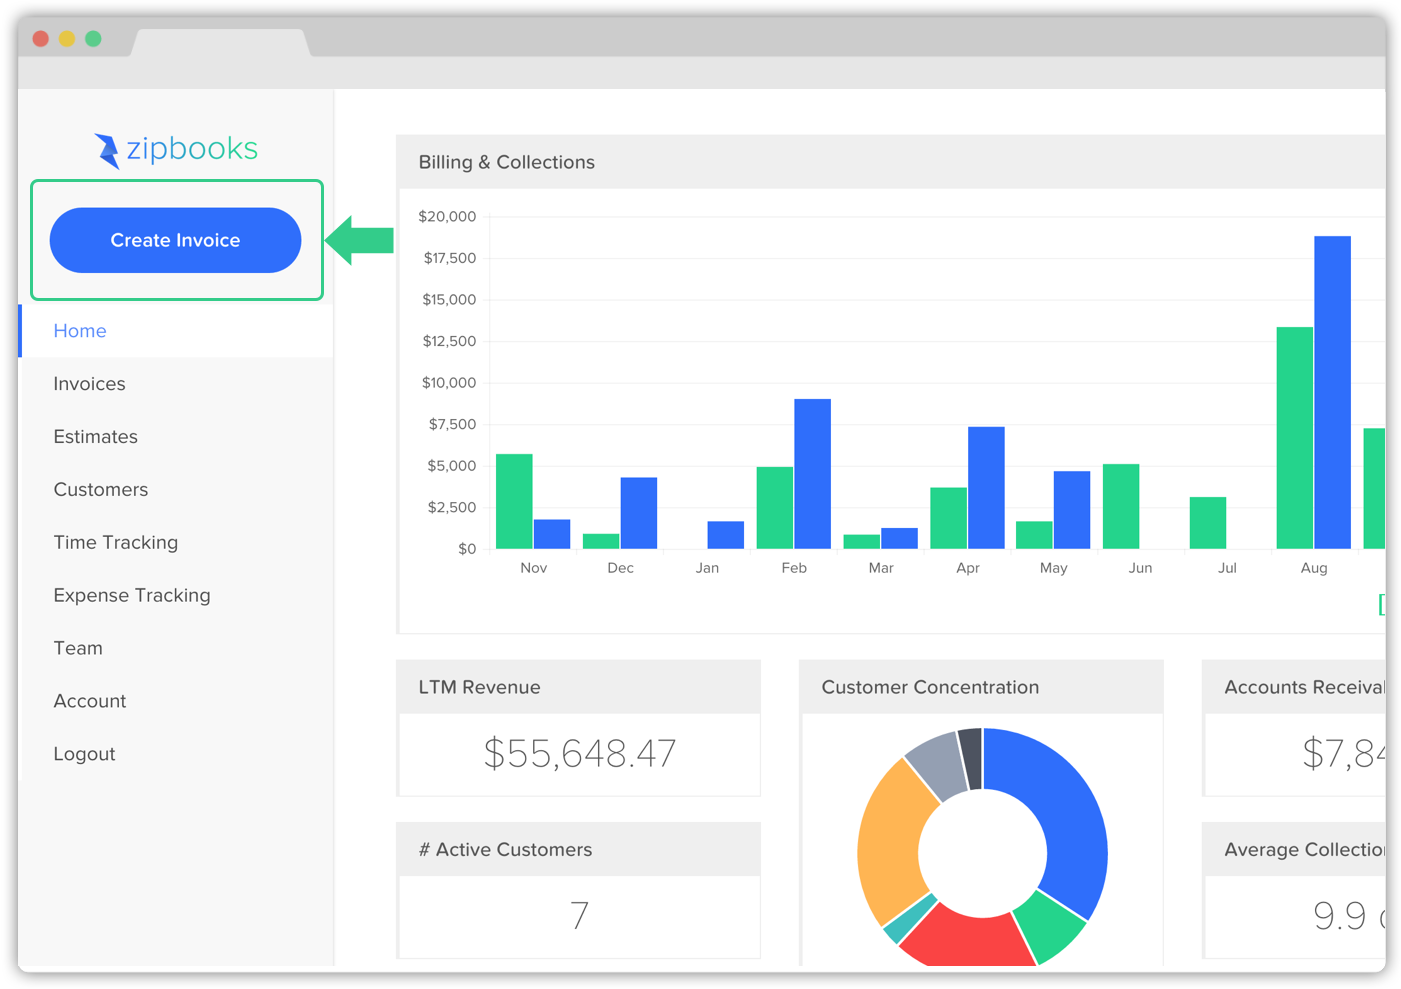
Task: Select Customers in the sidebar
Action: click(x=100, y=490)
